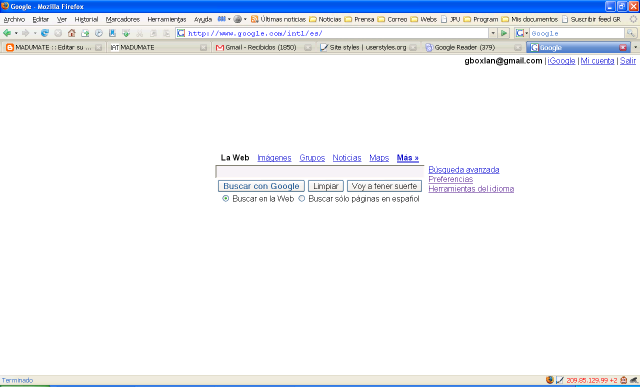
Task: Open the Mis documentos bookmarks folder
Action: pyautogui.click(x=529, y=19)
